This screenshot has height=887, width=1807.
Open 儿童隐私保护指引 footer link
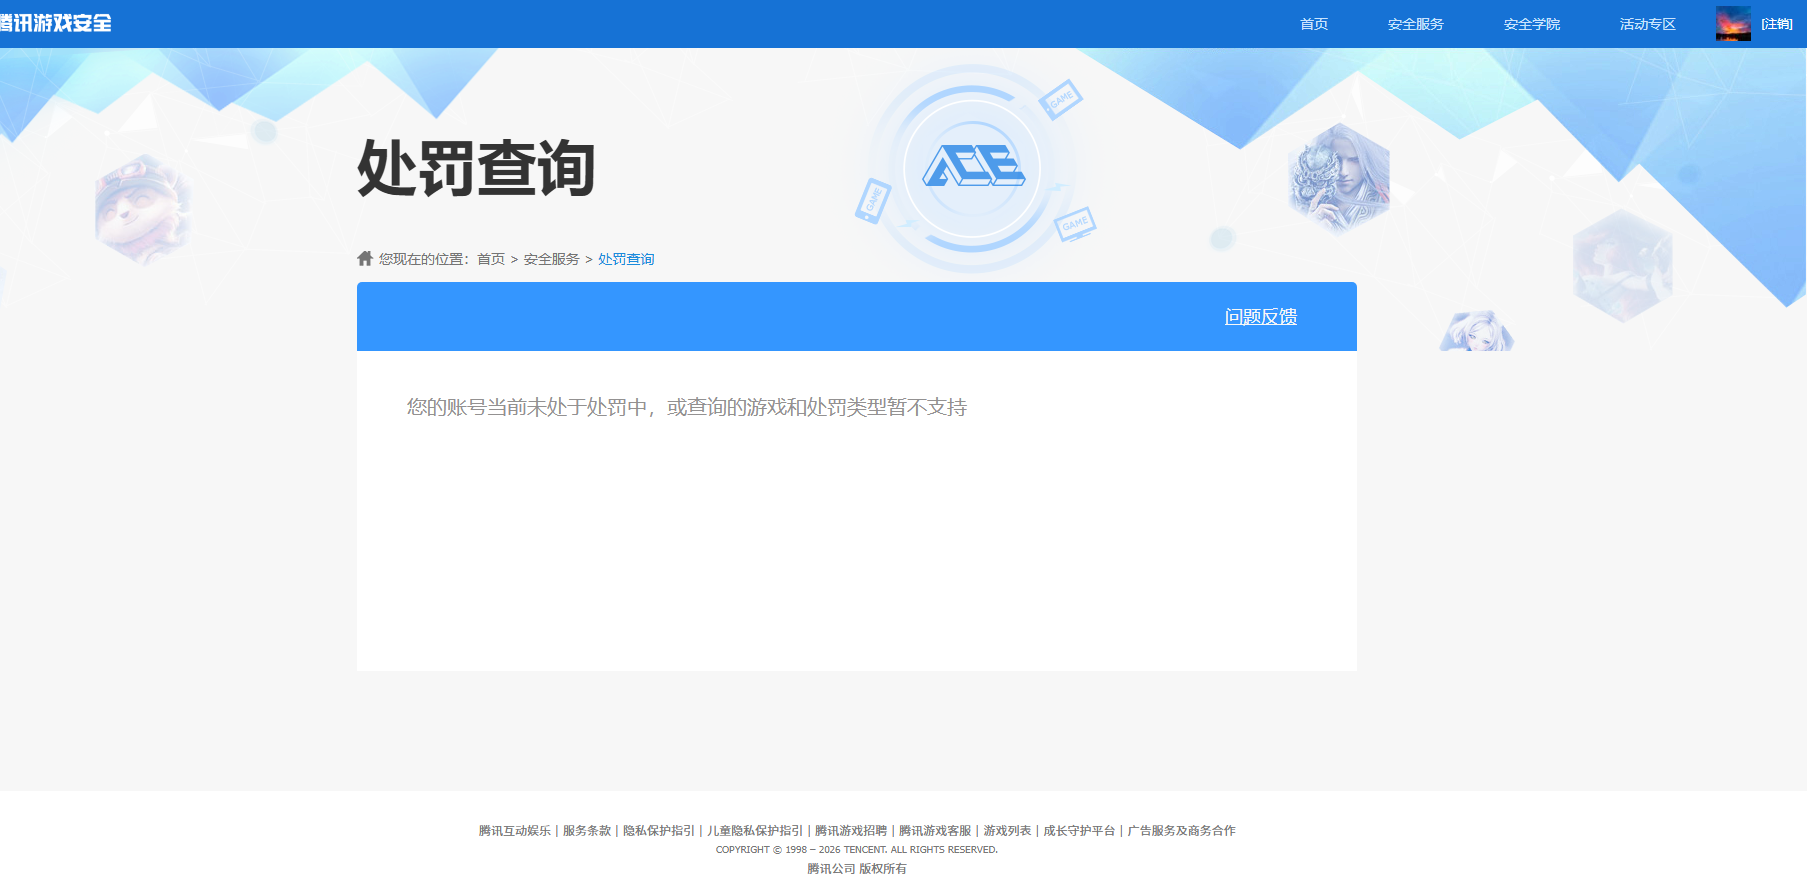point(755,831)
